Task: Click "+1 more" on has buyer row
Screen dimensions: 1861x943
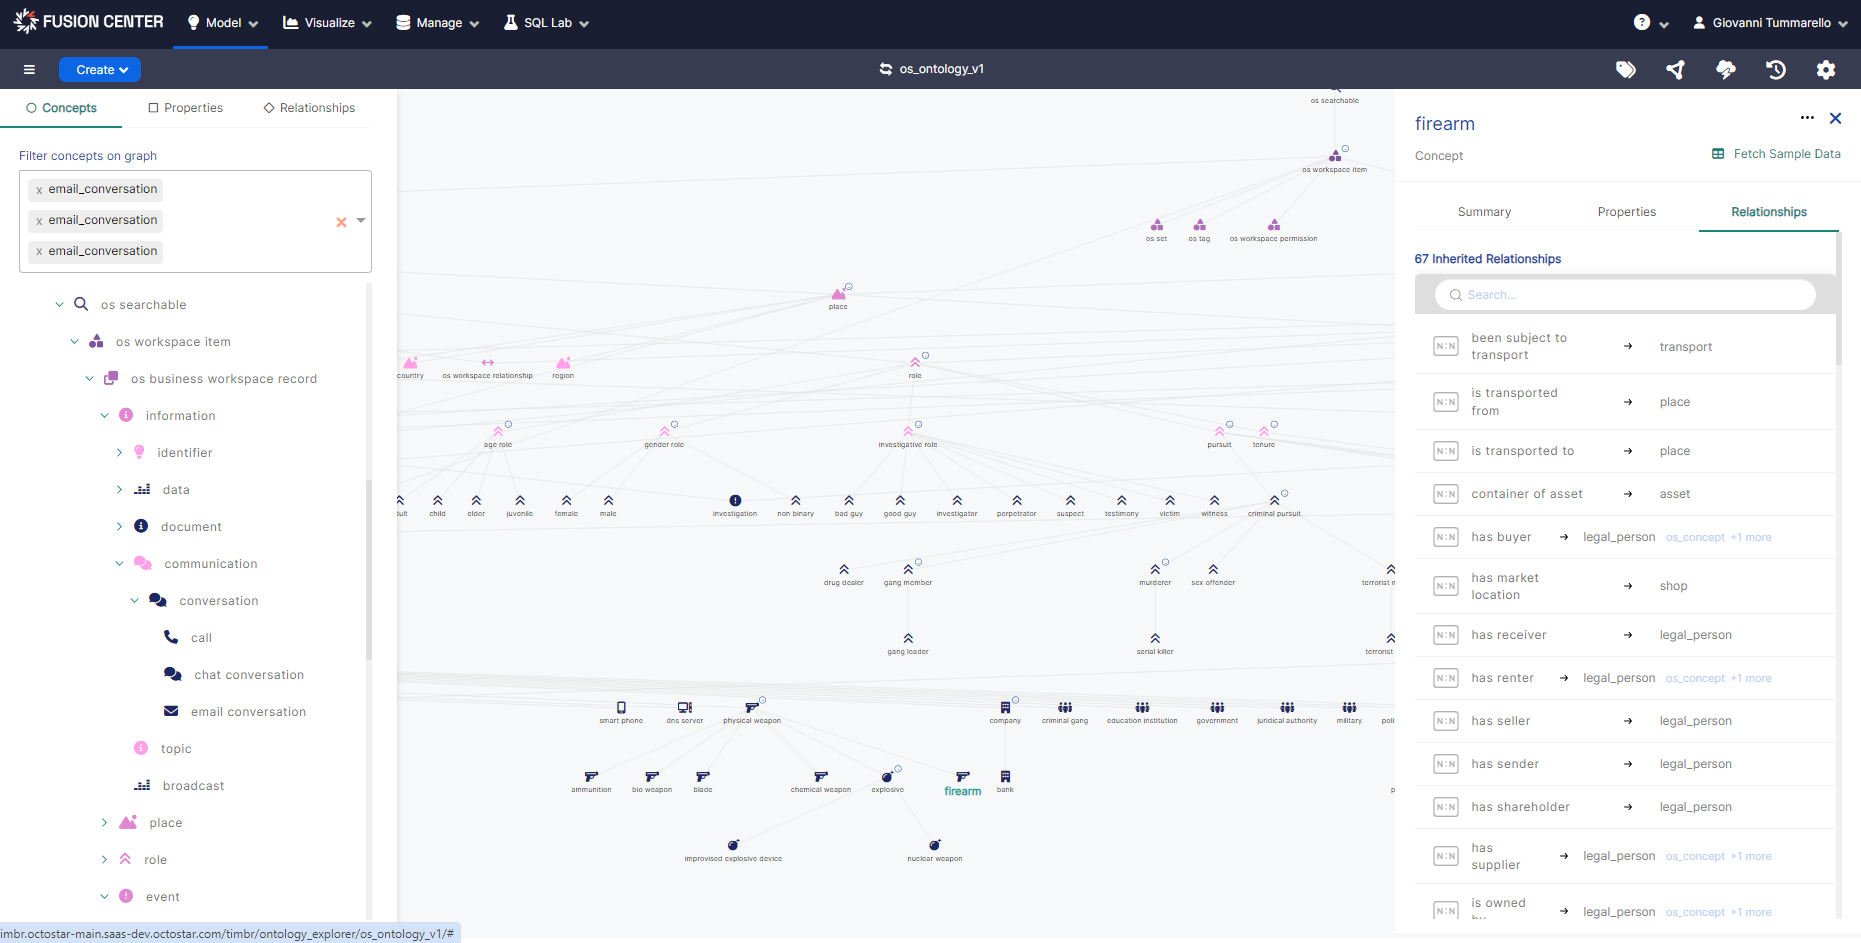Action: click(x=1751, y=538)
